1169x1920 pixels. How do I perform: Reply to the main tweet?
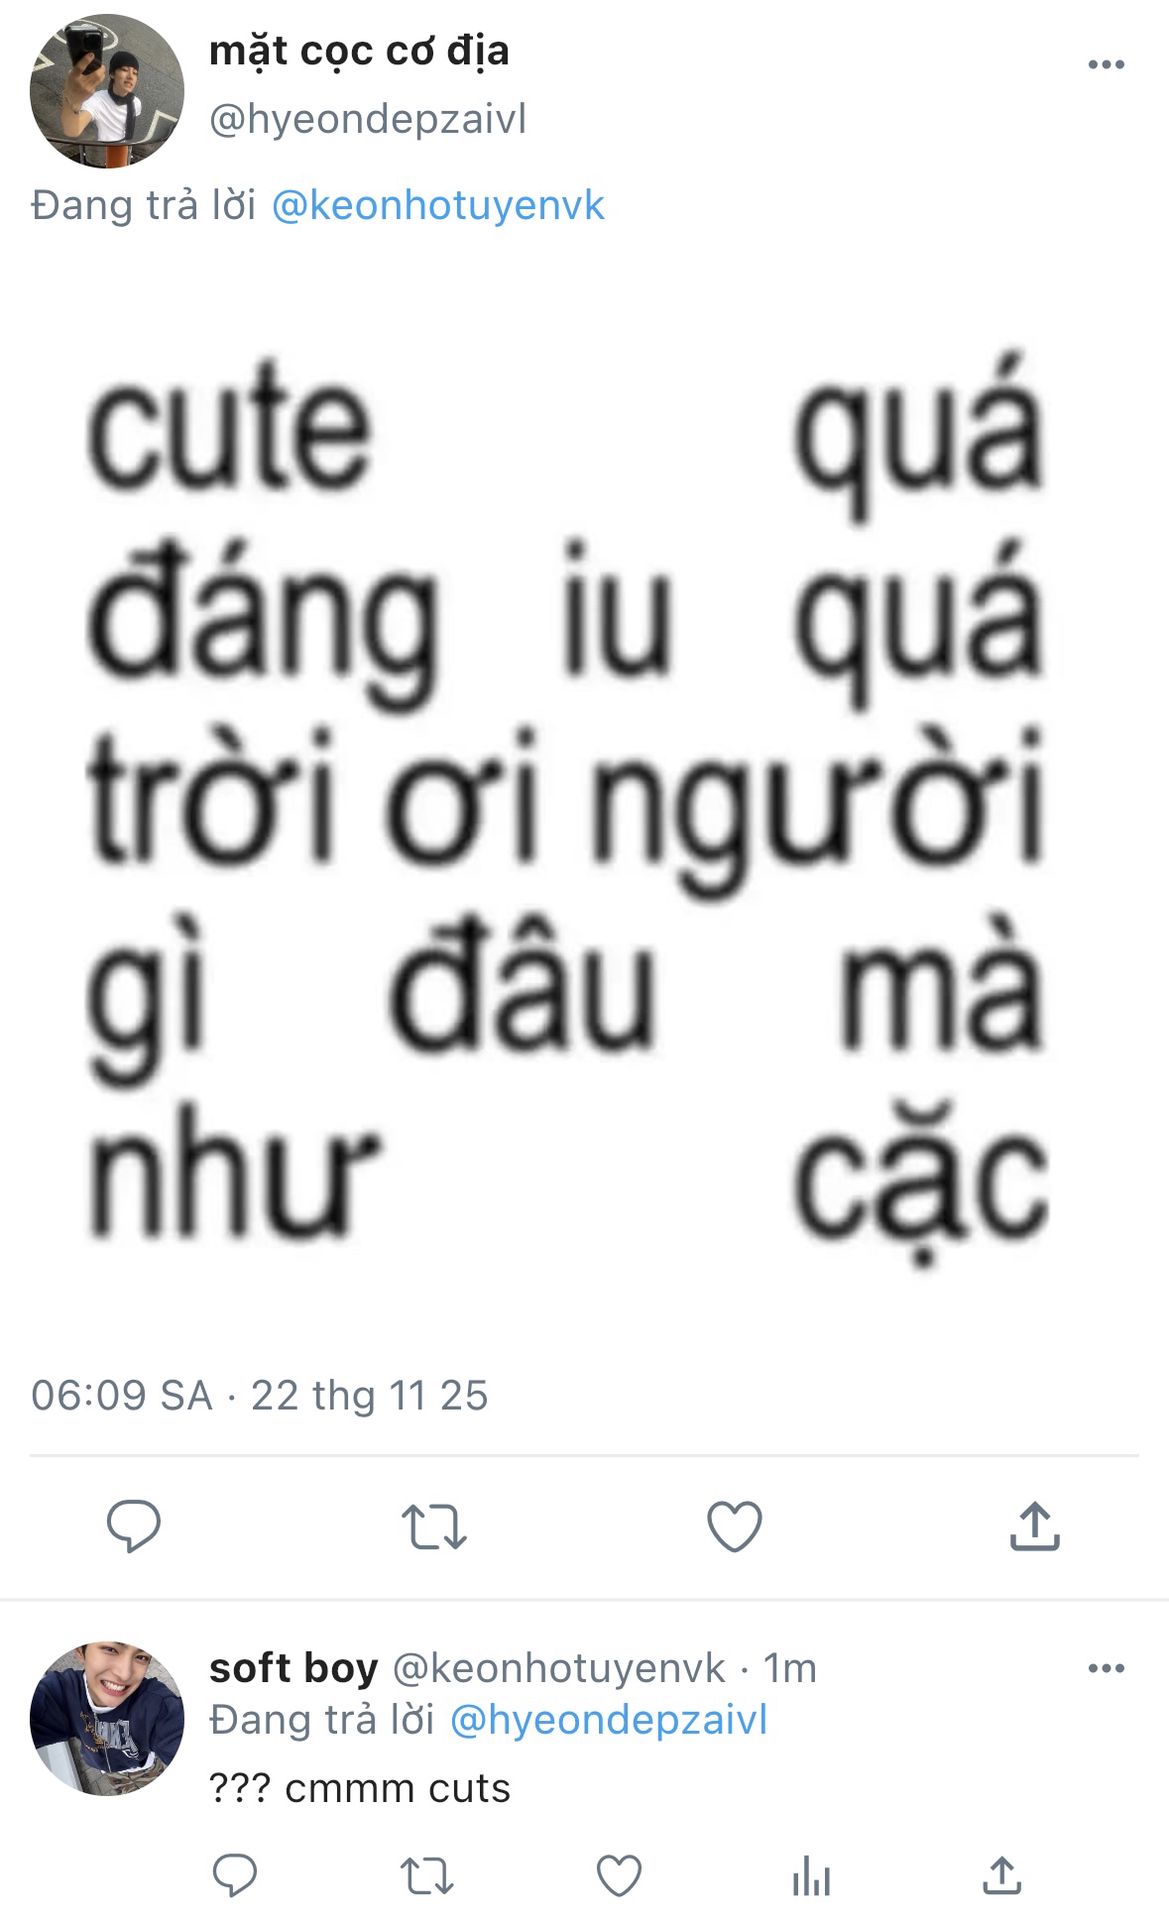point(133,1526)
